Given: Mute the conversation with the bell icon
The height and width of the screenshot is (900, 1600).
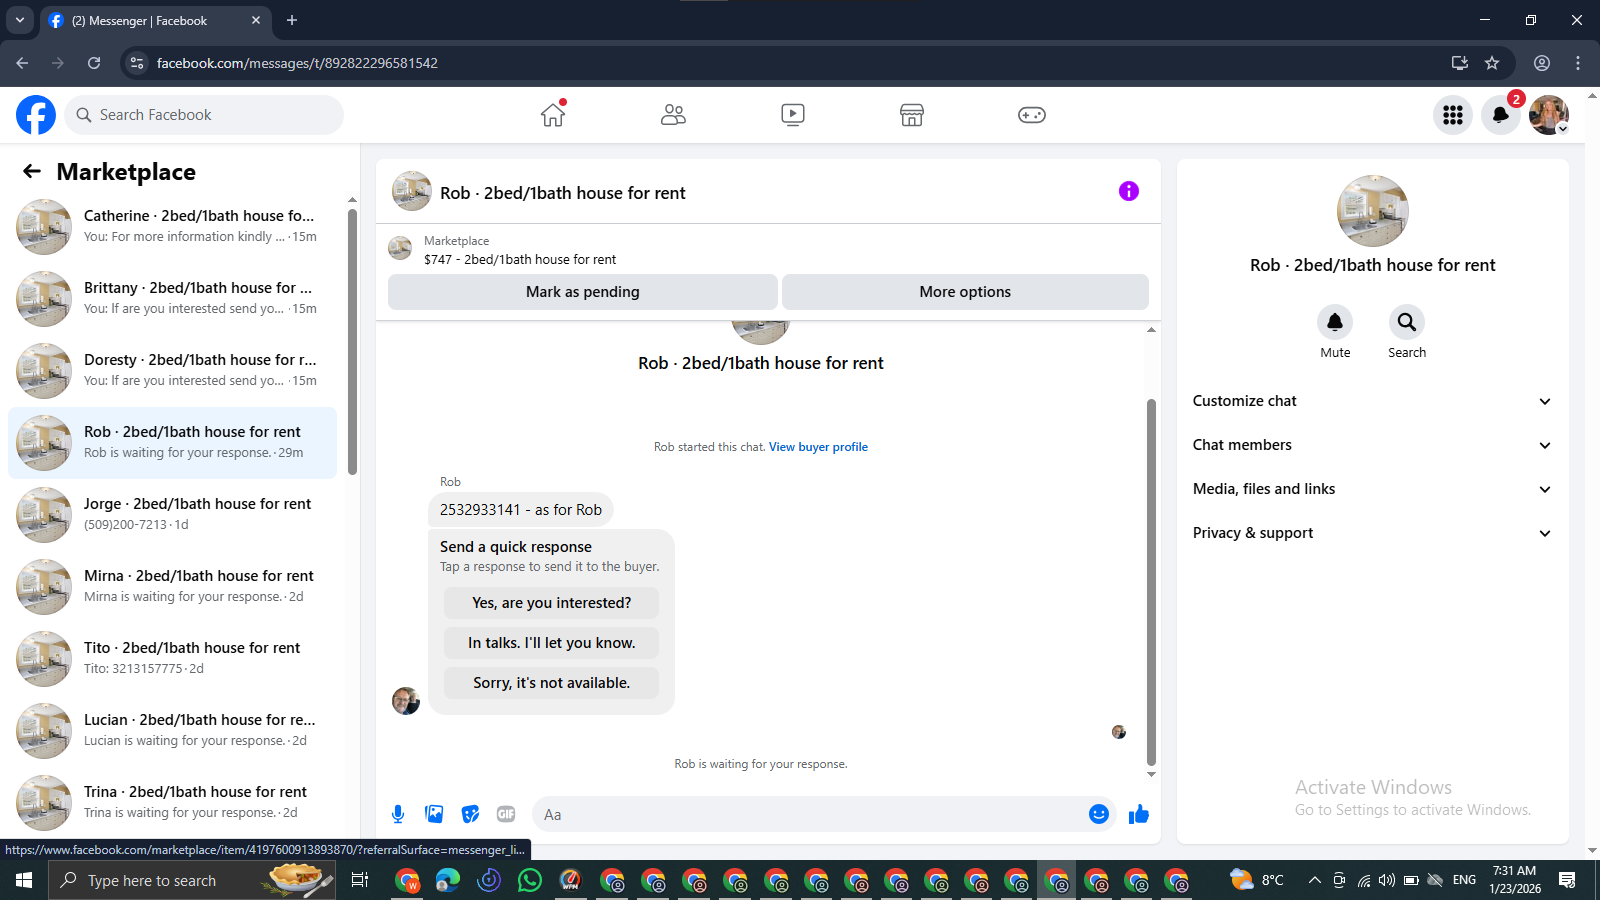Looking at the screenshot, I should pos(1335,322).
